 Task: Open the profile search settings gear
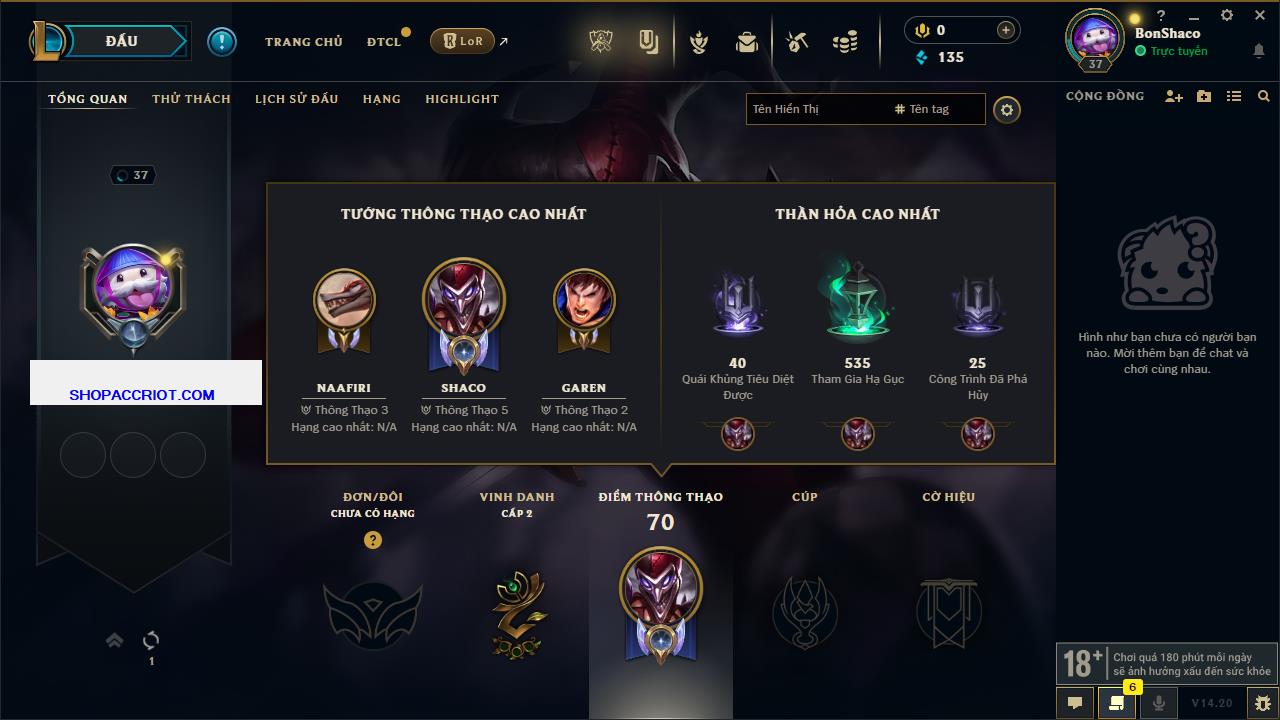click(1007, 109)
